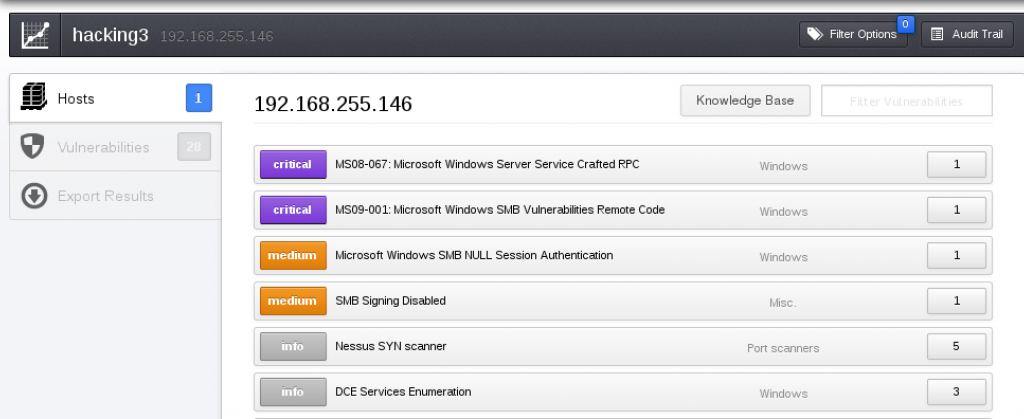Switch to the Vulnerabilities tab
The image size is (1024, 419).
point(103,147)
